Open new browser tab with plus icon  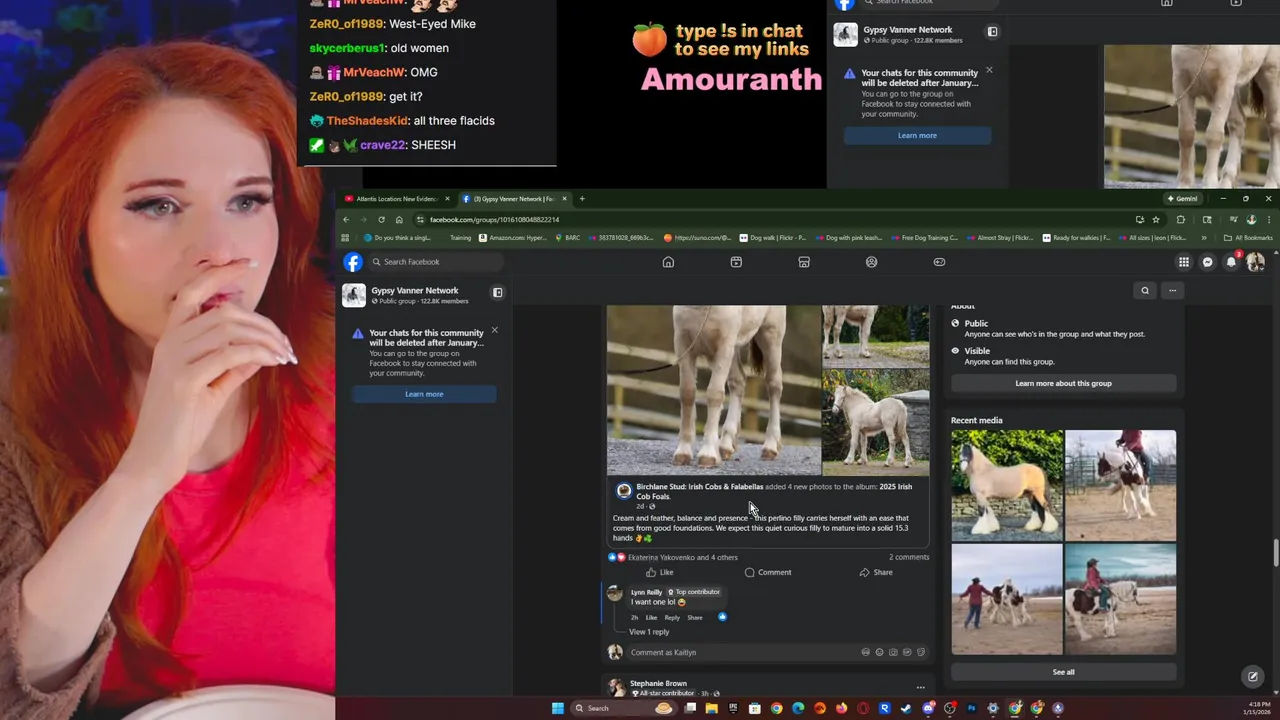pos(582,199)
